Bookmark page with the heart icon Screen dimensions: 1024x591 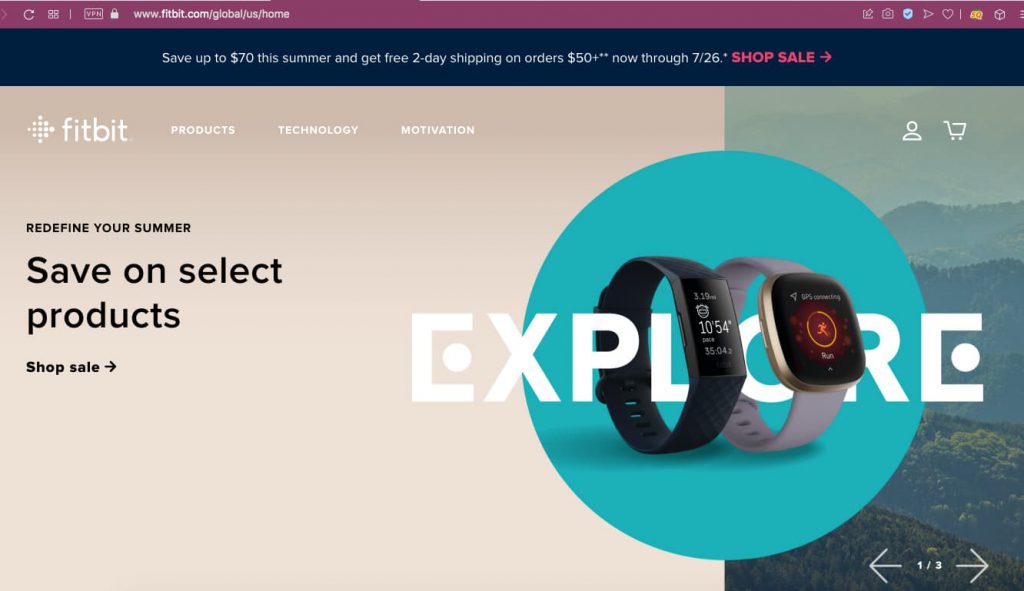948,14
